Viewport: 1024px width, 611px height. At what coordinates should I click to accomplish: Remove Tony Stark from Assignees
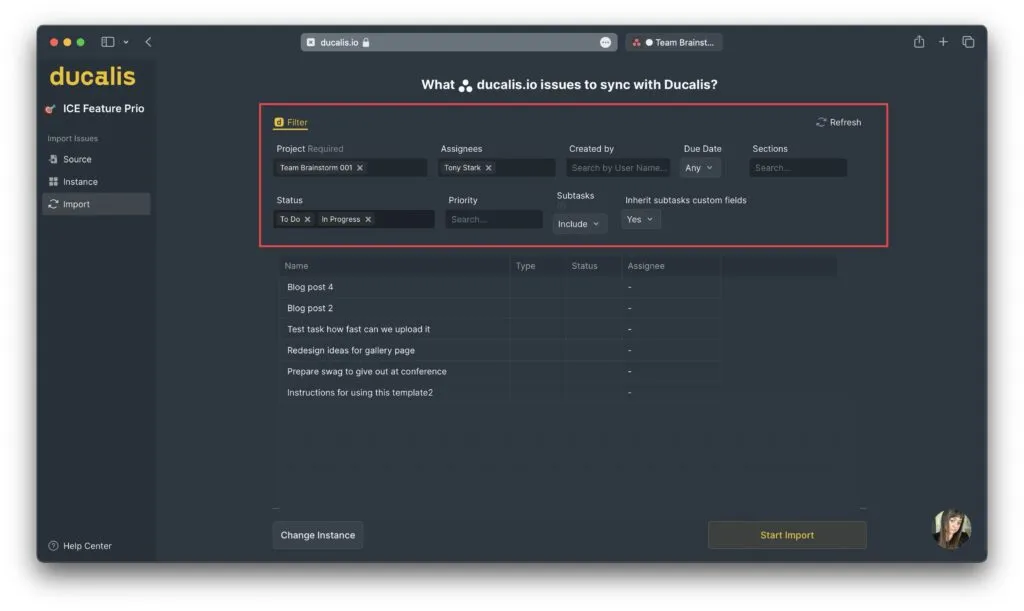[x=488, y=168]
